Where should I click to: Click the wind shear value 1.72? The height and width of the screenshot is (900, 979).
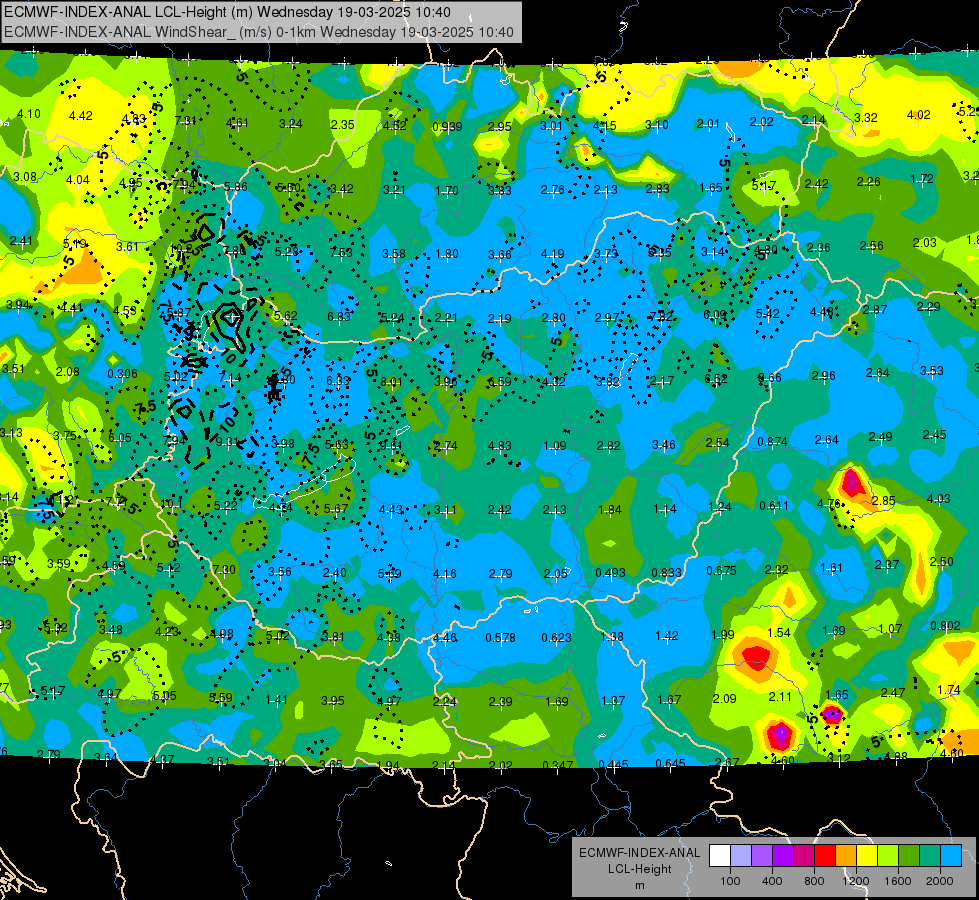point(922,179)
